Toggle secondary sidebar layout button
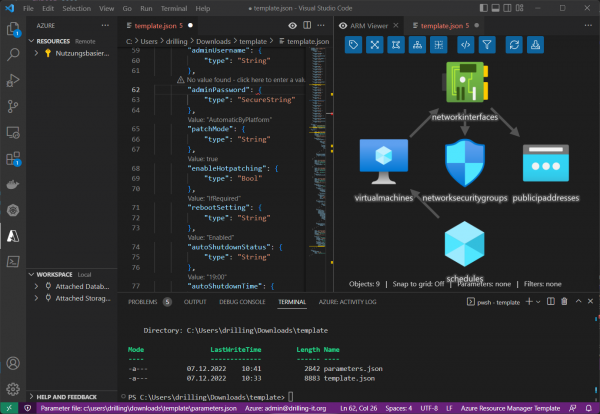This screenshot has width=600, height=414. click(507, 8)
